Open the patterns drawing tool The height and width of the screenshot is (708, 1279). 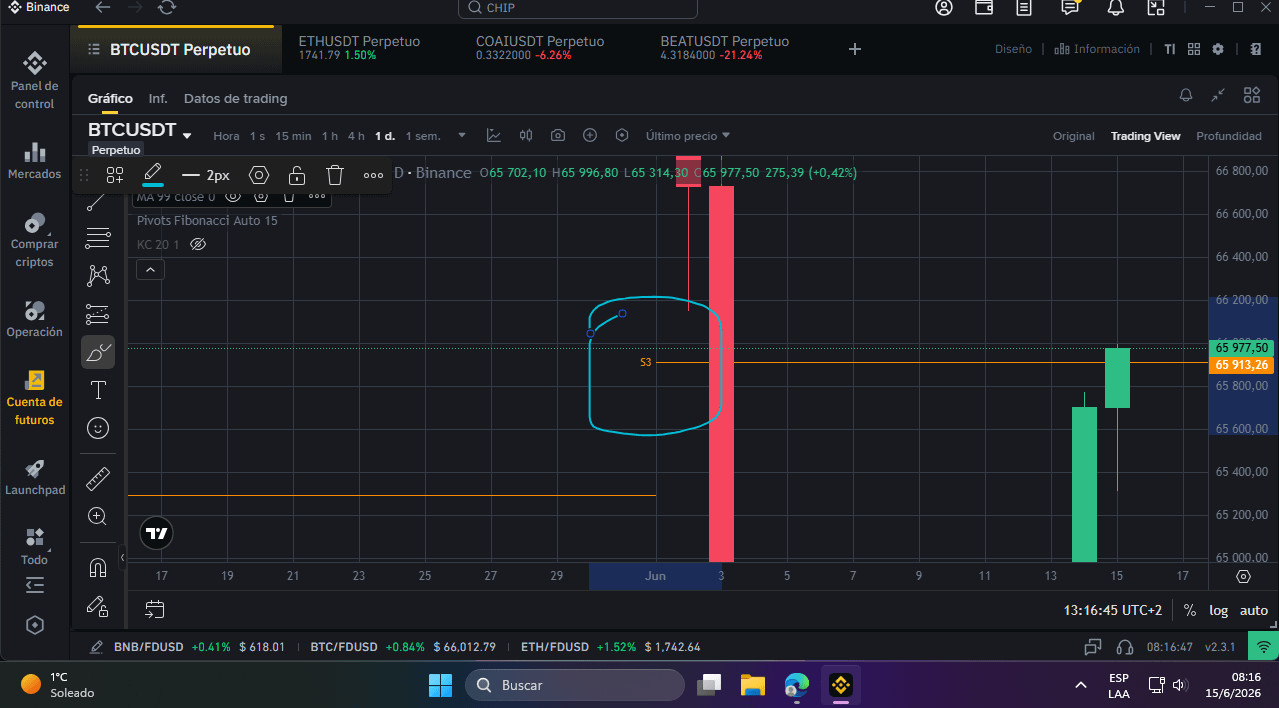coord(98,276)
